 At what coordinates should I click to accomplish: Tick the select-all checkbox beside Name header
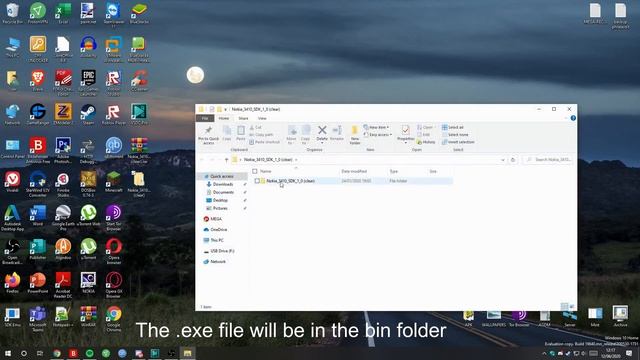[x=255, y=171]
